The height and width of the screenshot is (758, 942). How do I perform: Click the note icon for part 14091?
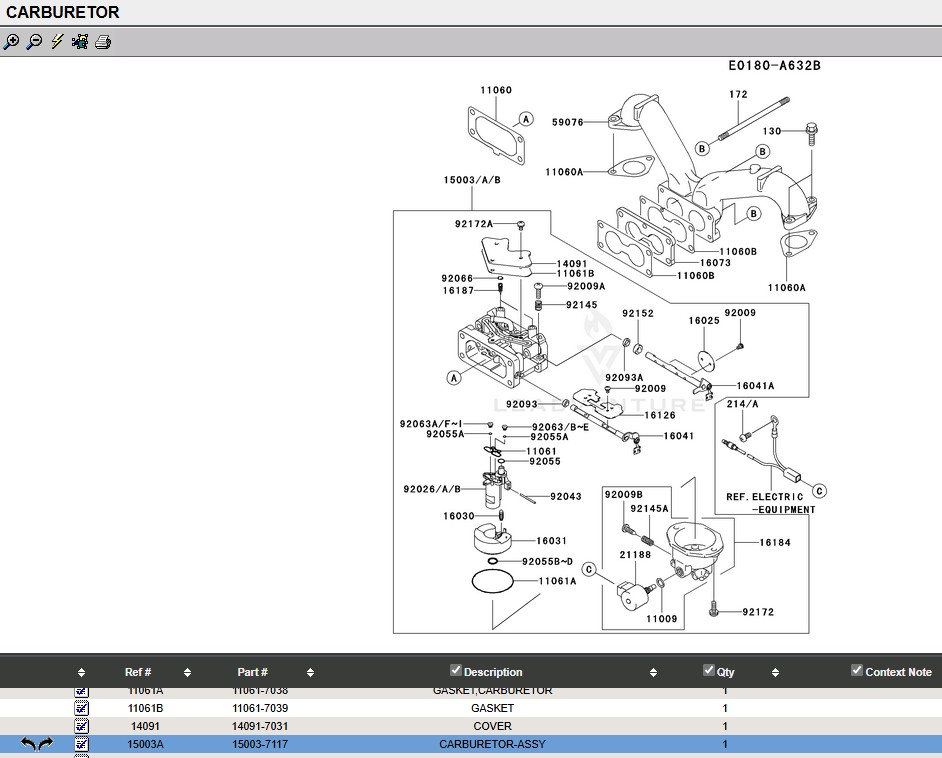[82, 726]
